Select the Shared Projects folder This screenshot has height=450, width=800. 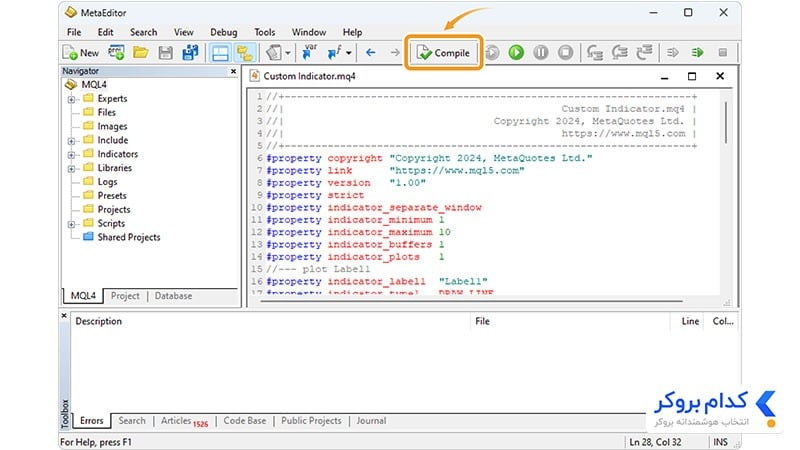point(129,237)
